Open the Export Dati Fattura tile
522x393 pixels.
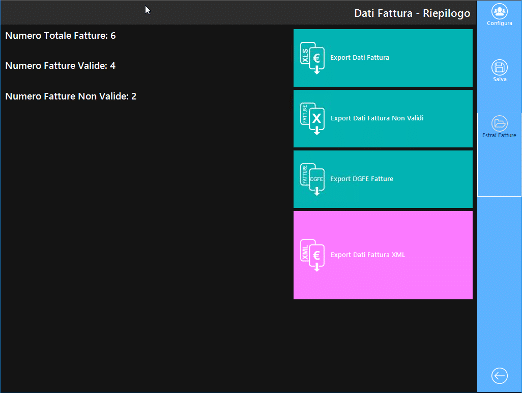tap(383, 58)
